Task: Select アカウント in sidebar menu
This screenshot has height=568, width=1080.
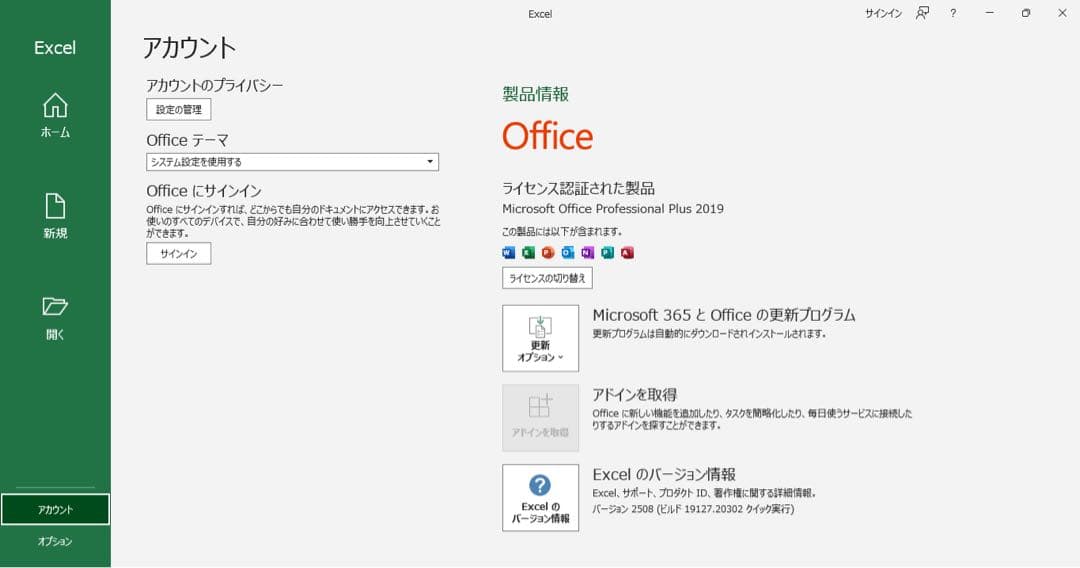Action: tap(55, 509)
